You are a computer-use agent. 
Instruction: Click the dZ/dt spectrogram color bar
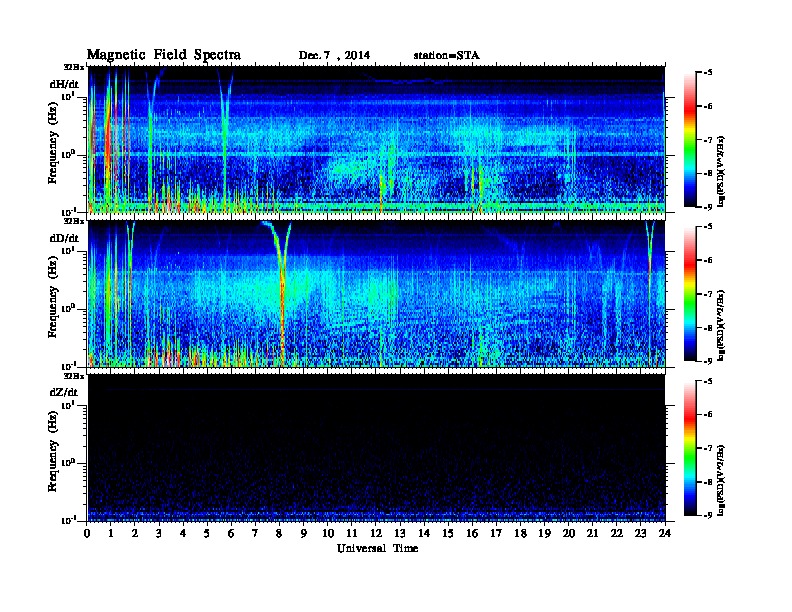[x=690, y=448]
